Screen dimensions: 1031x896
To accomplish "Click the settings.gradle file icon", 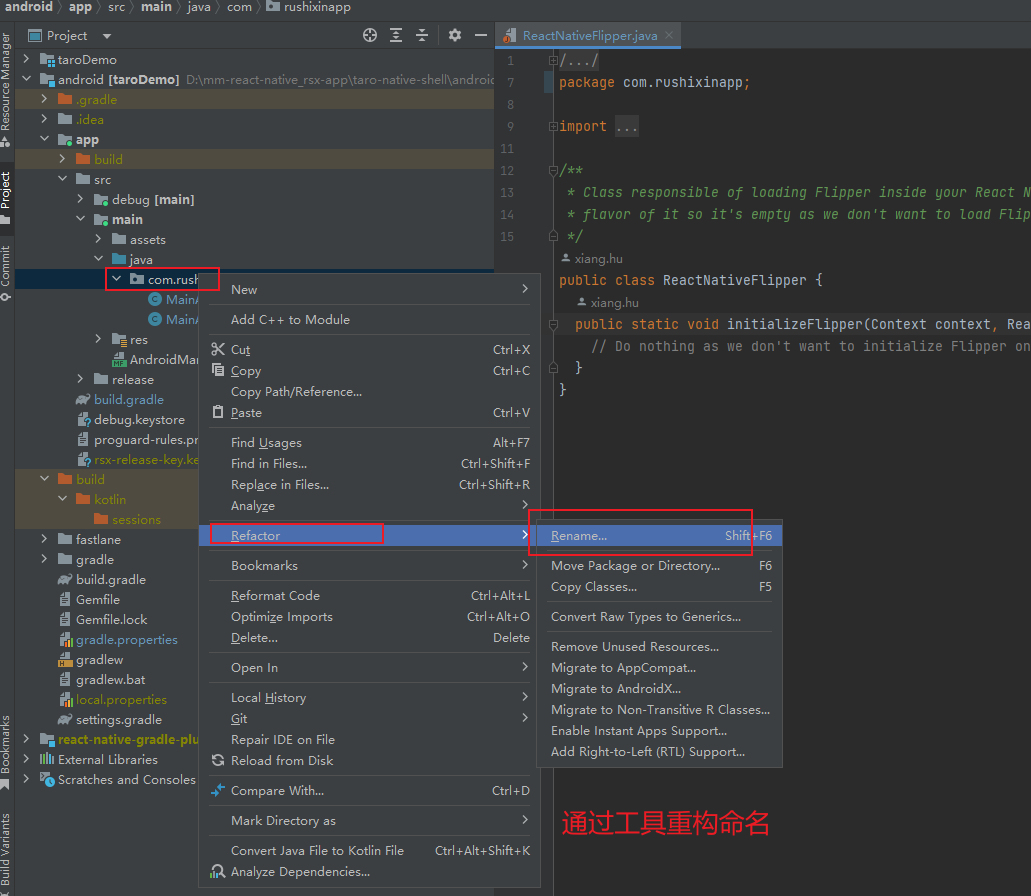I will click(x=64, y=720).
